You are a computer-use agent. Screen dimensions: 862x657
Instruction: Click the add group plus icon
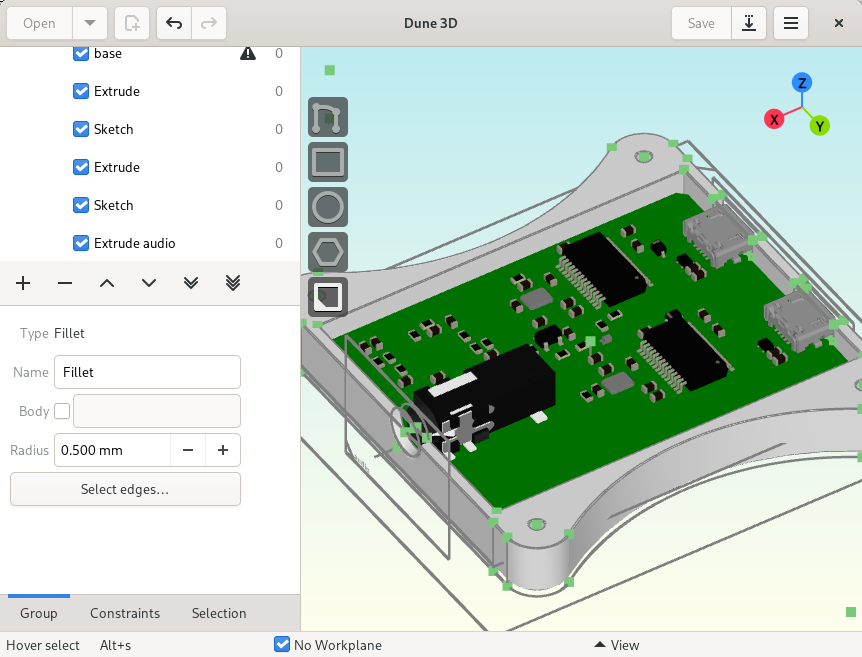23,283
